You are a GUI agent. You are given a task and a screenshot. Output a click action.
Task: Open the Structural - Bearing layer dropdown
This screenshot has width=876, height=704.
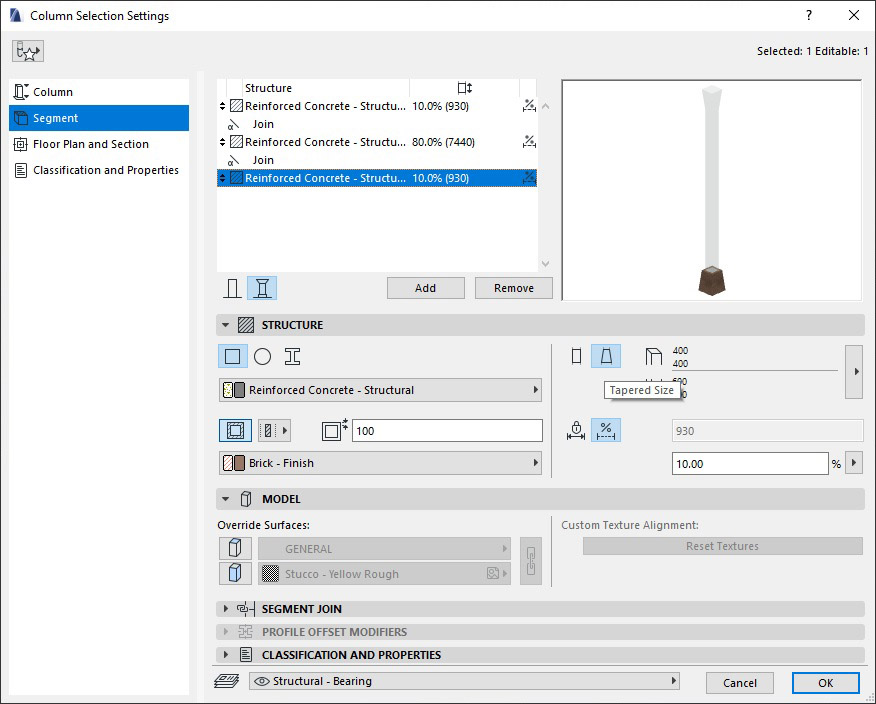click(x=464, y=681)
